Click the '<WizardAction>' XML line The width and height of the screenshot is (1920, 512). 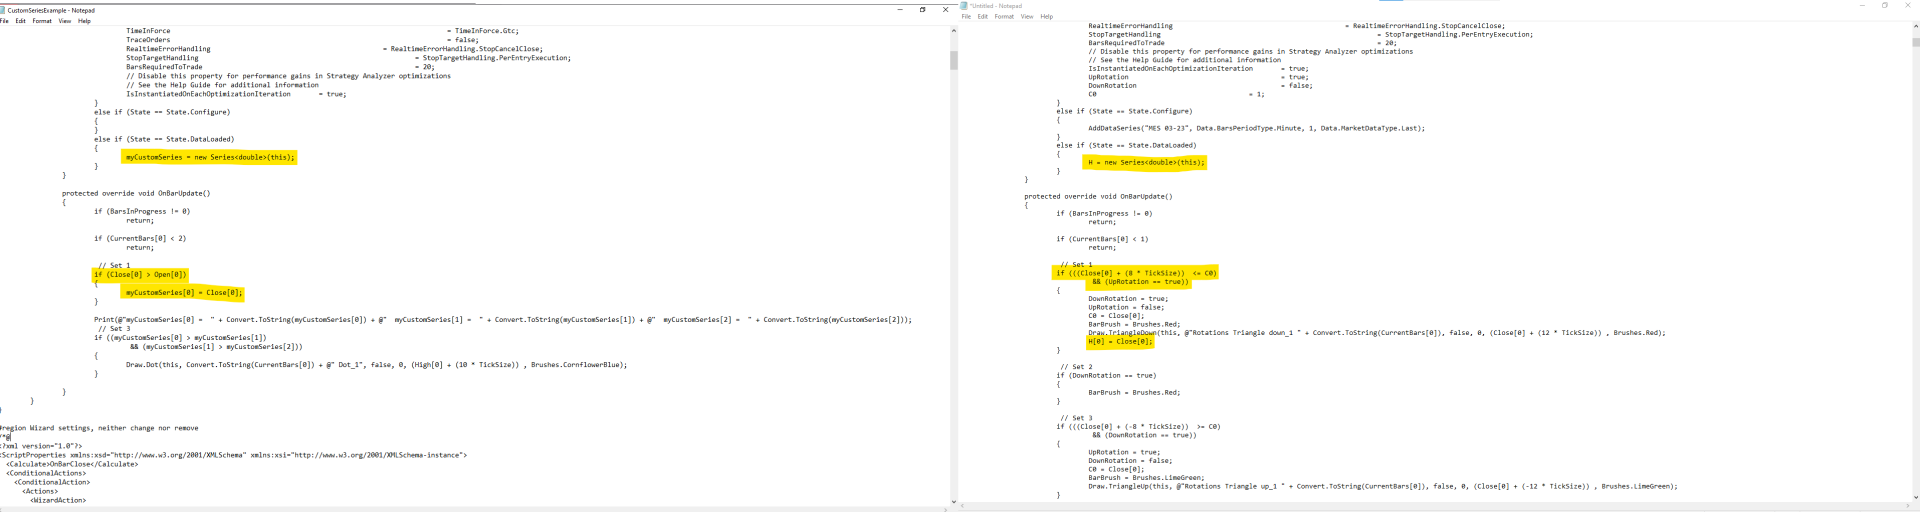pyautogui.click(x=58, y=500)
